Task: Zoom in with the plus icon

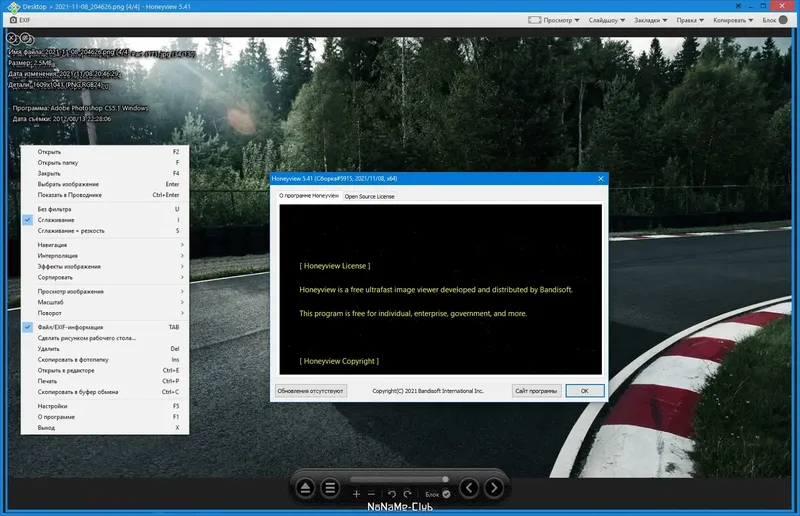Action: pyautogui.click(x=356, y=494)
